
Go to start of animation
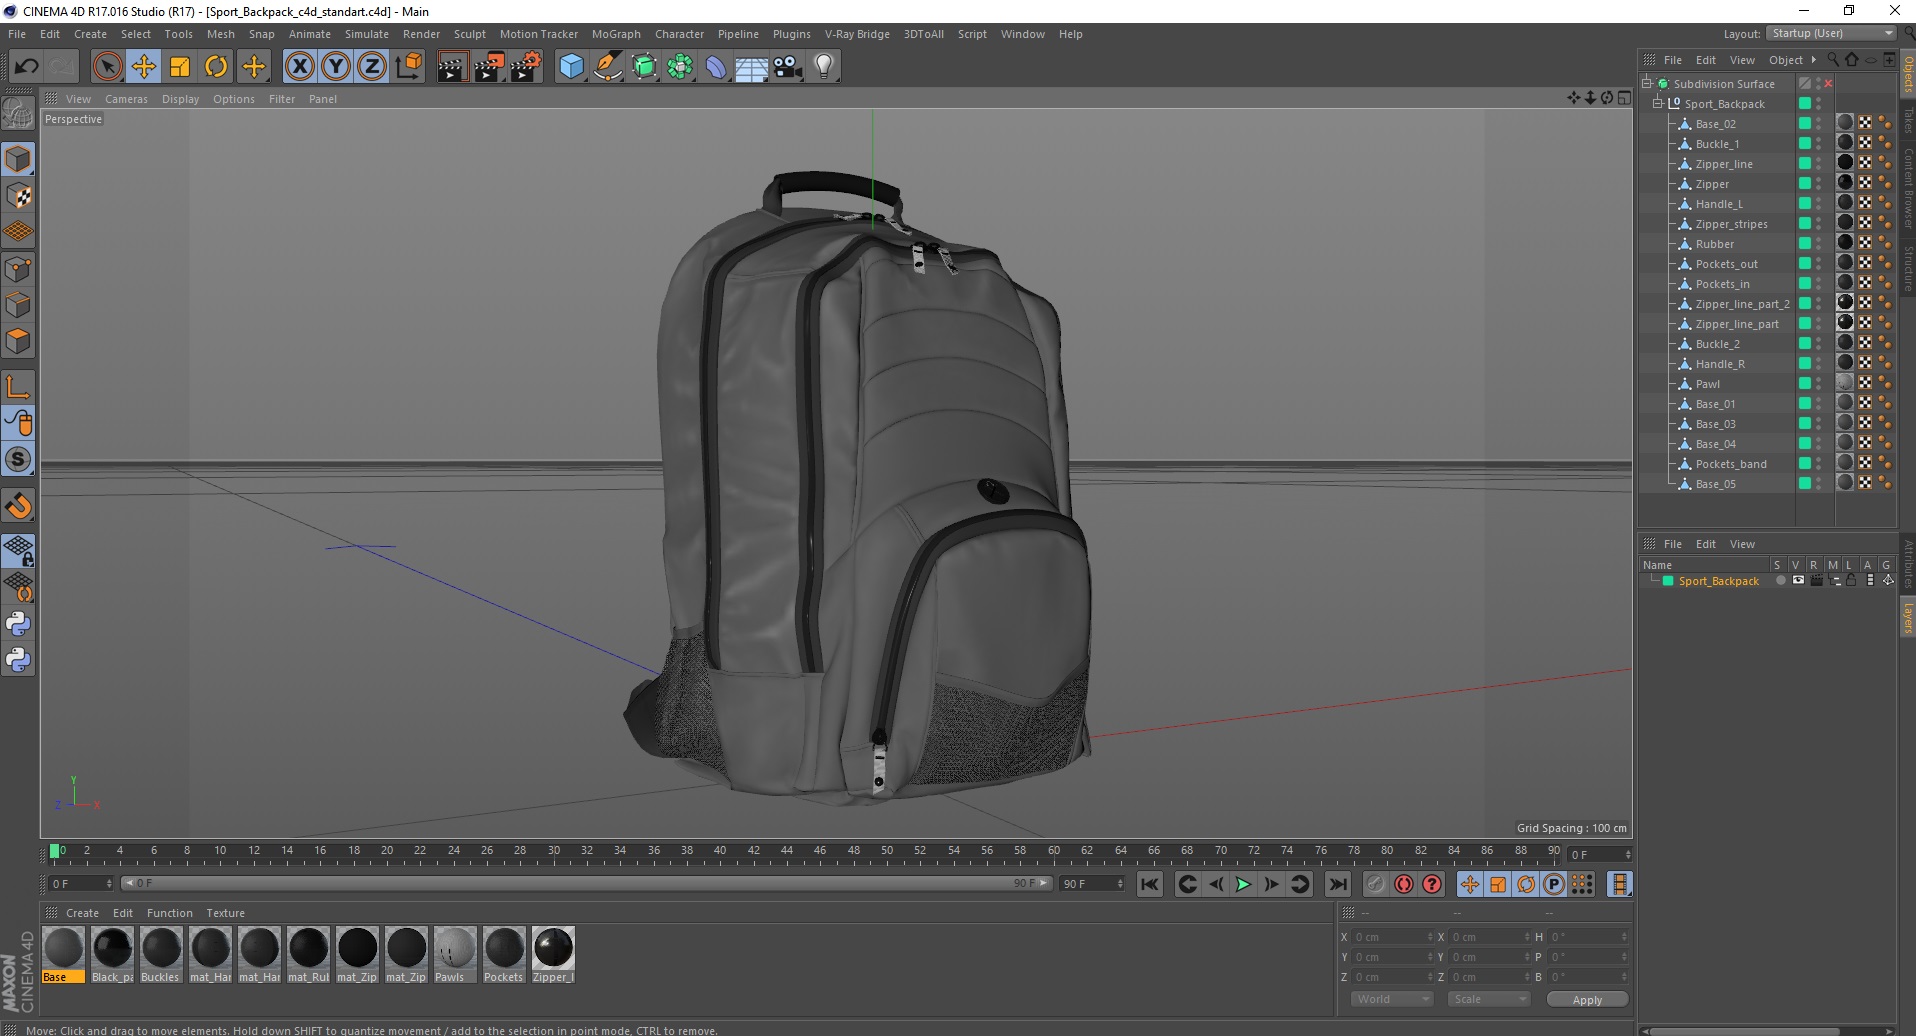point(1150,884)
